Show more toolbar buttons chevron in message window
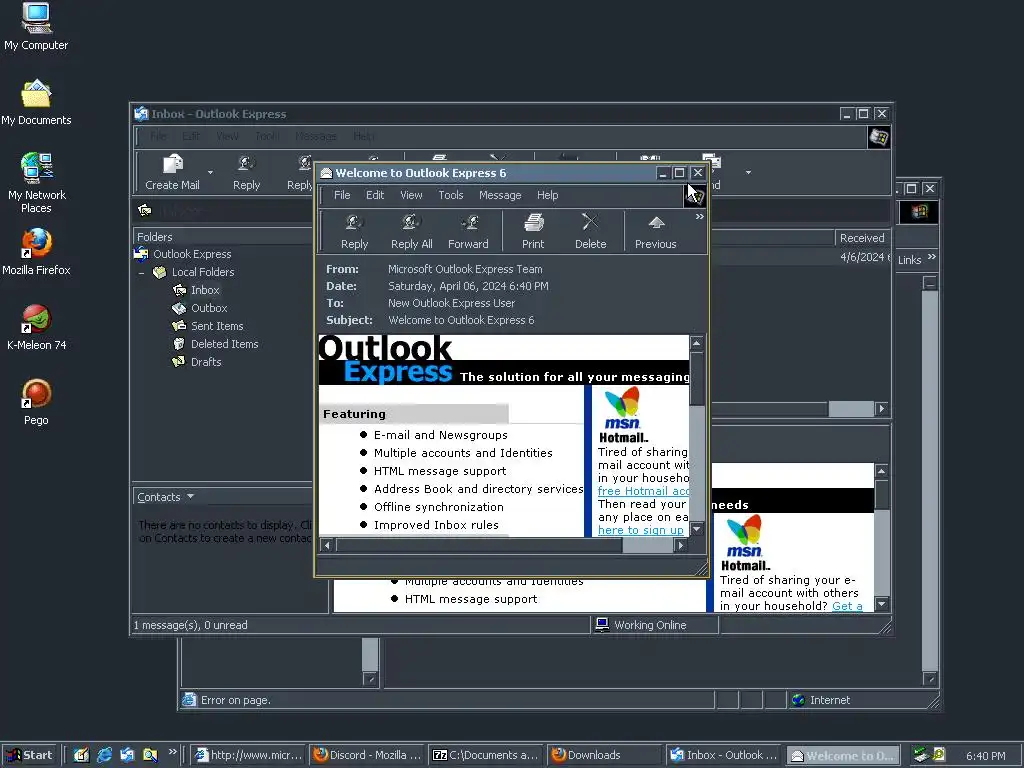 pyautogui.click(x=699, y=217)
